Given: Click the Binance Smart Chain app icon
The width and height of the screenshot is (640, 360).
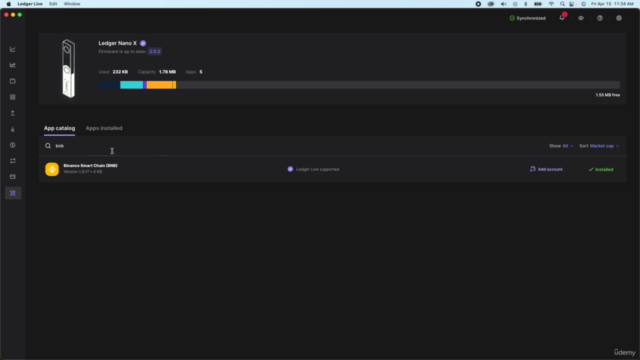Looking at the screenshot, I should [52, 169].
